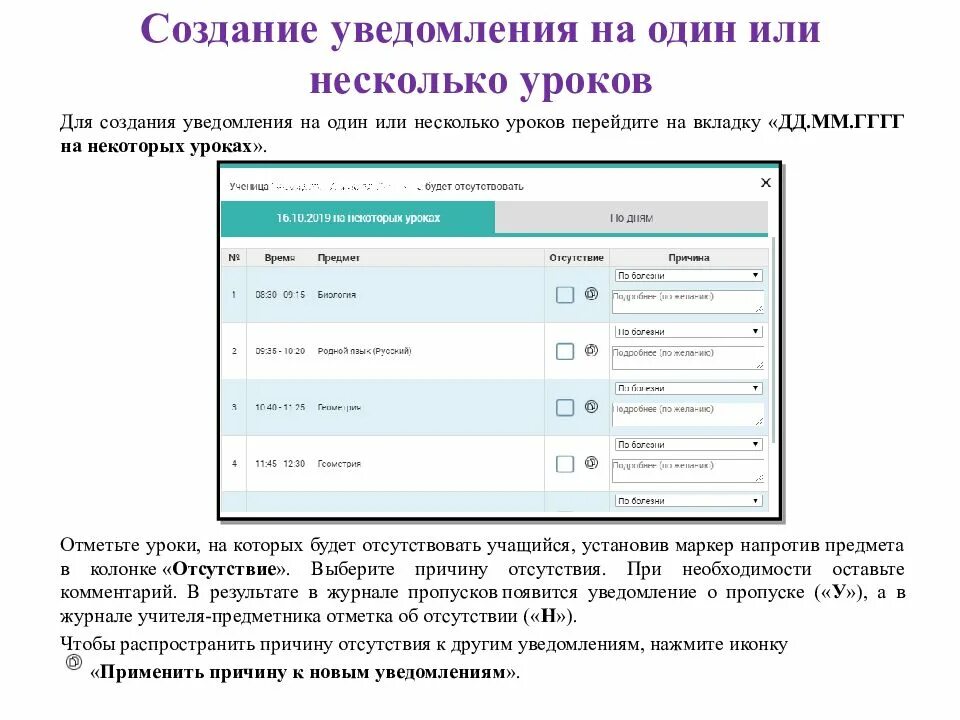Mark absence for Родной язык (Русский) lesson
The height and width of the screenshot is (720, 960).
(564, 351)
